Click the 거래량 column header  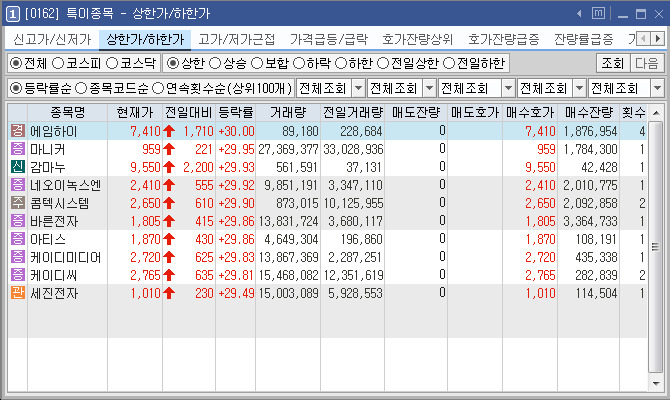288,112
